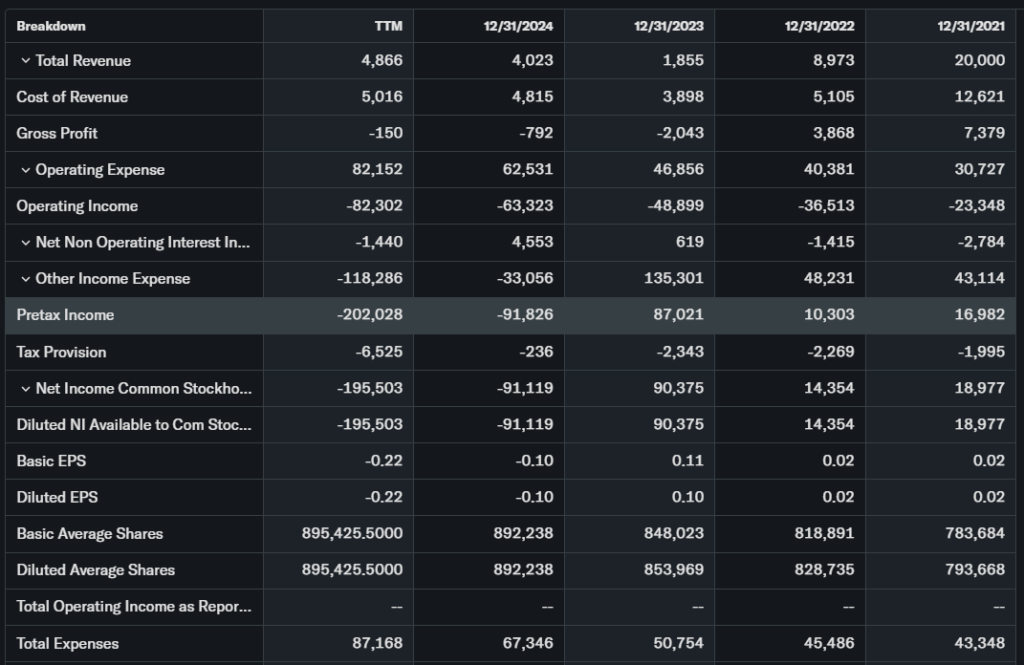Select the Operating Income row label

[77, 206]
